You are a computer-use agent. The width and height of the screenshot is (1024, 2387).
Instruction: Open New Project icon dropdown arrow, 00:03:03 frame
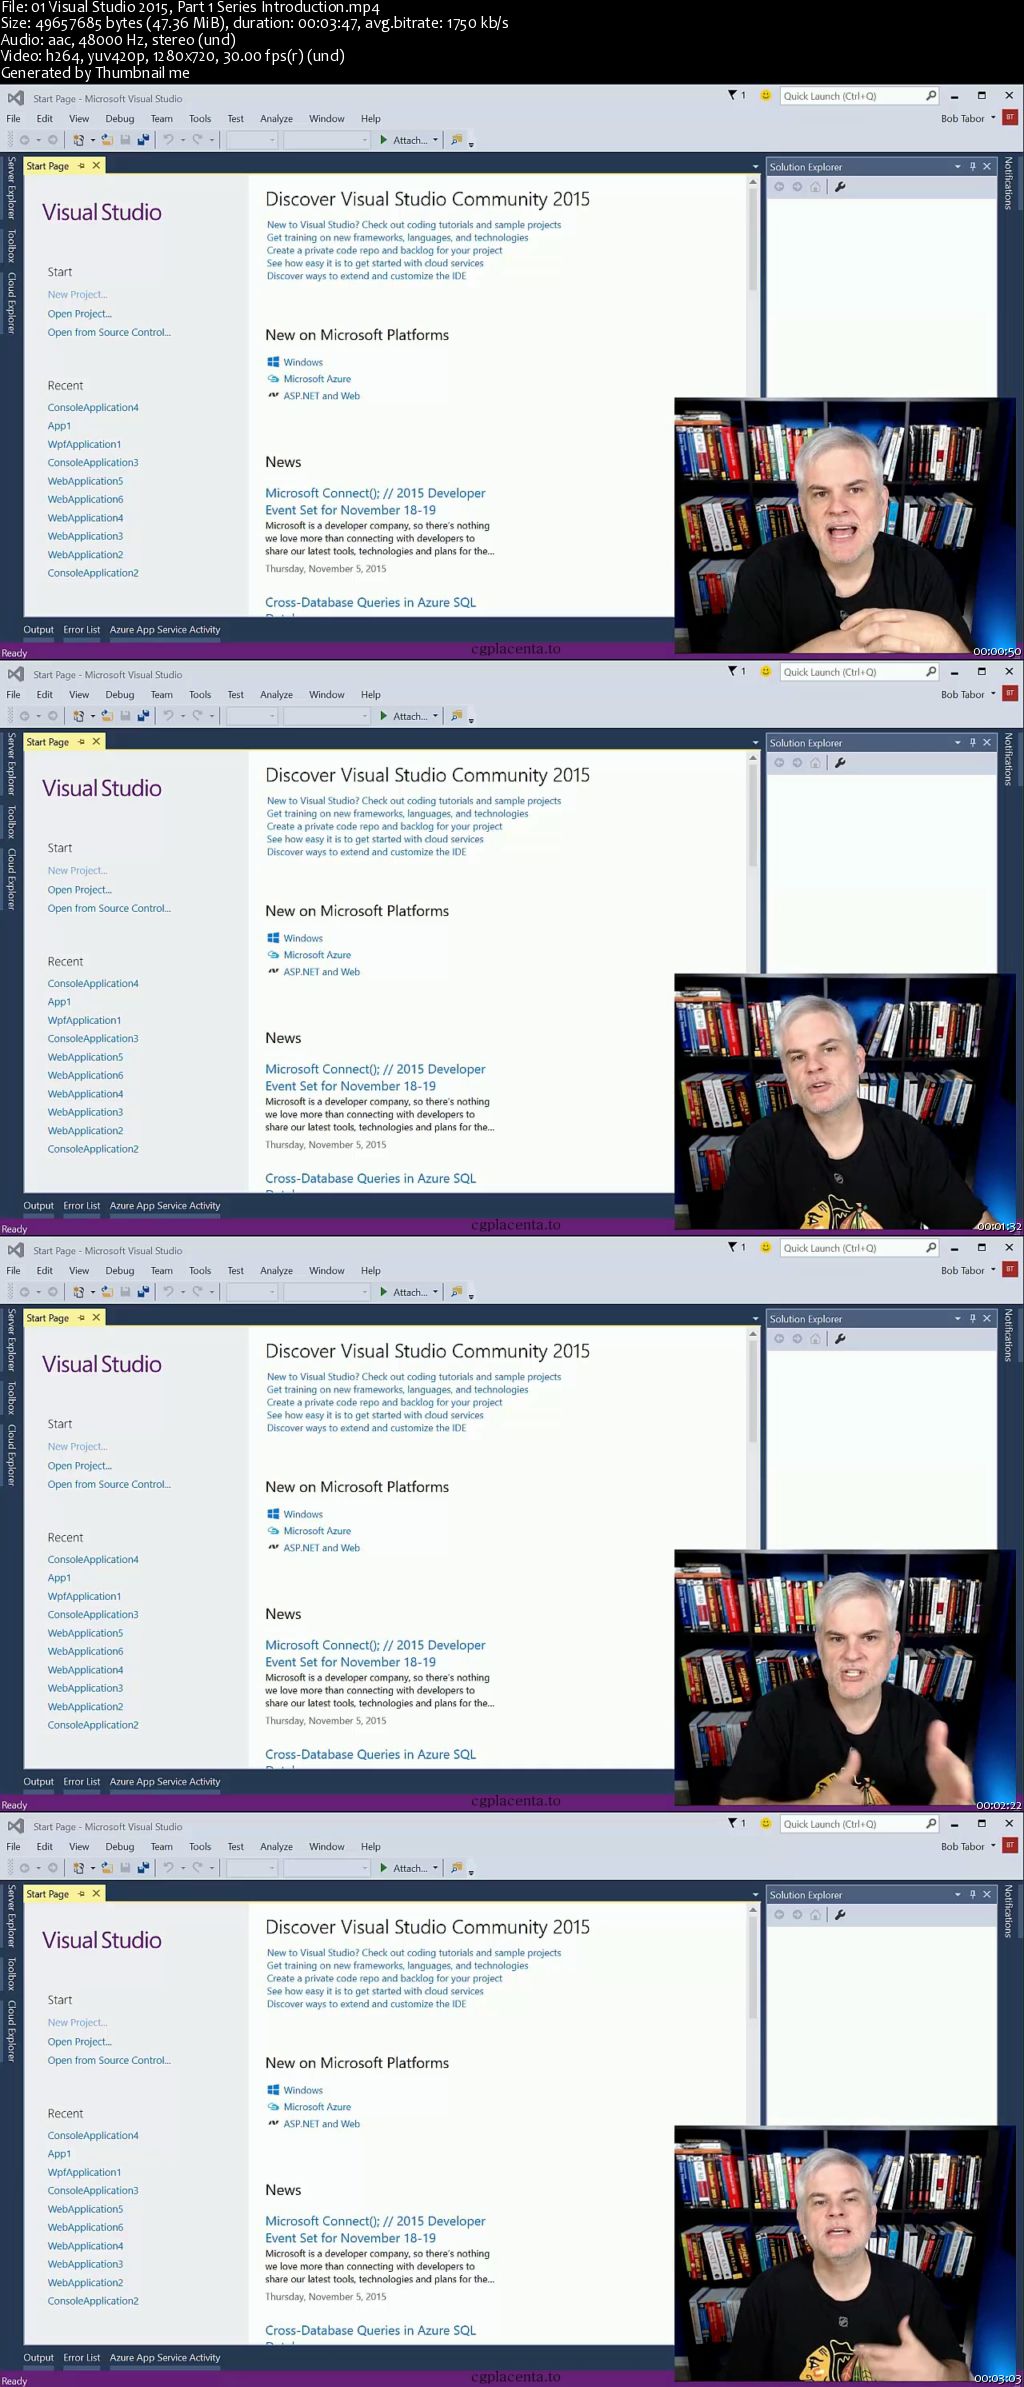point(92,1868)
